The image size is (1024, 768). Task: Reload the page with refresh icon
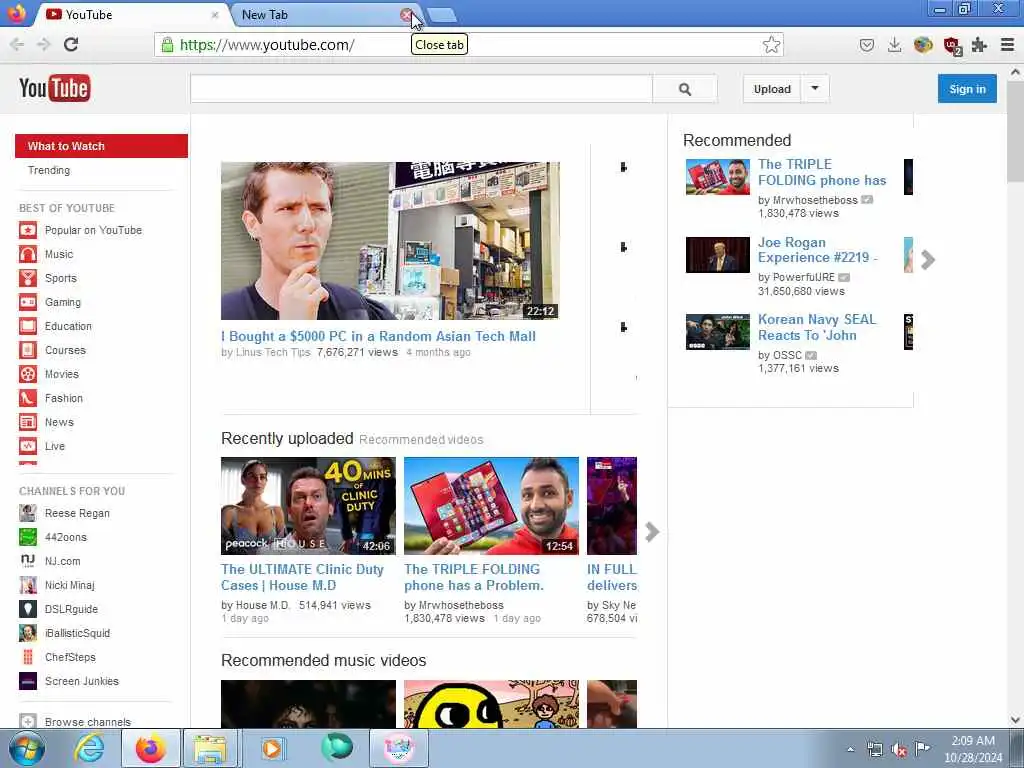pos(71,44)
